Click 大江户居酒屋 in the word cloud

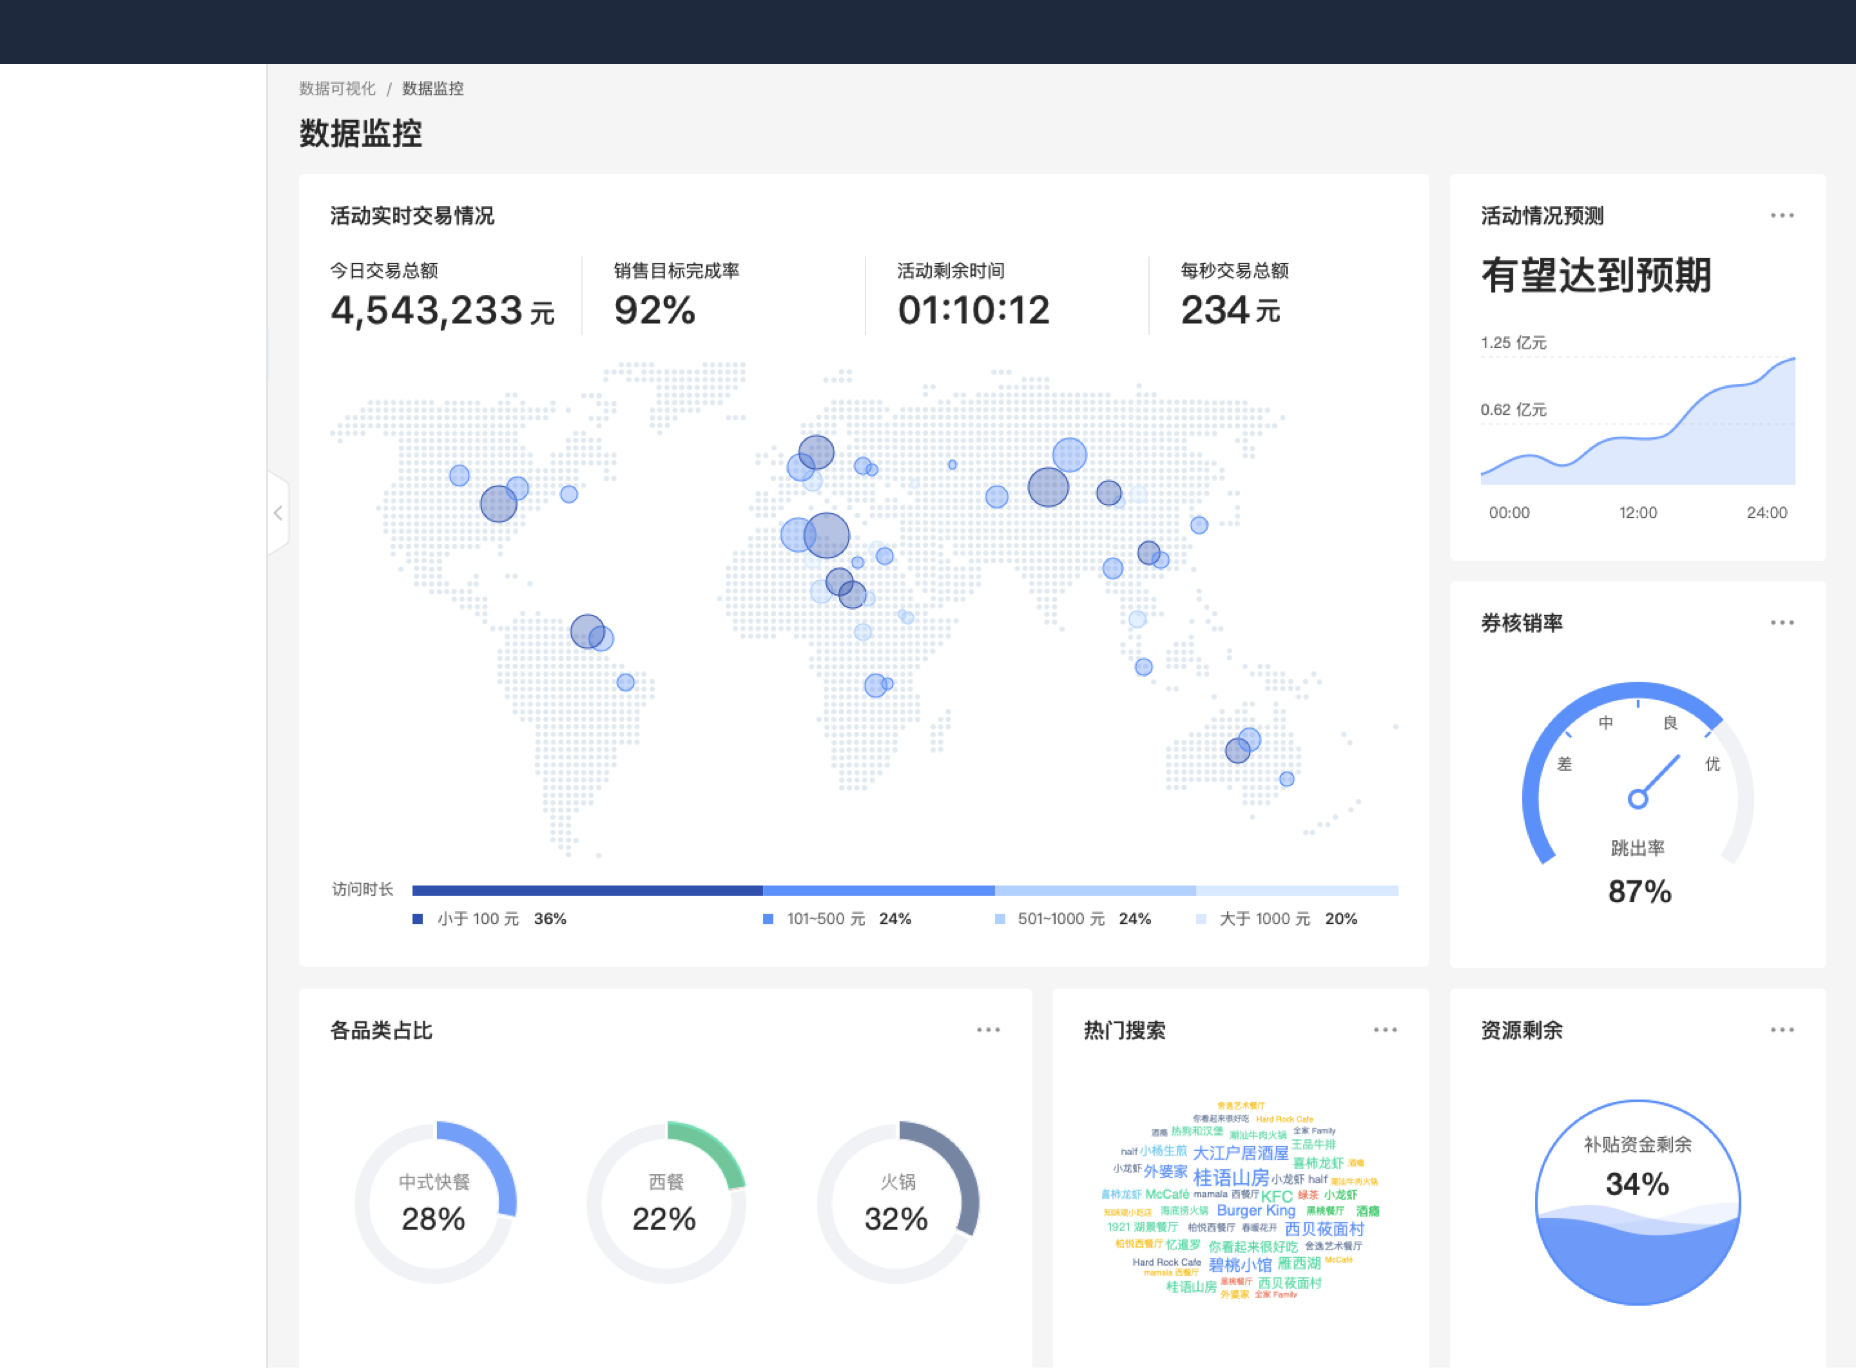point(1241,1153)
